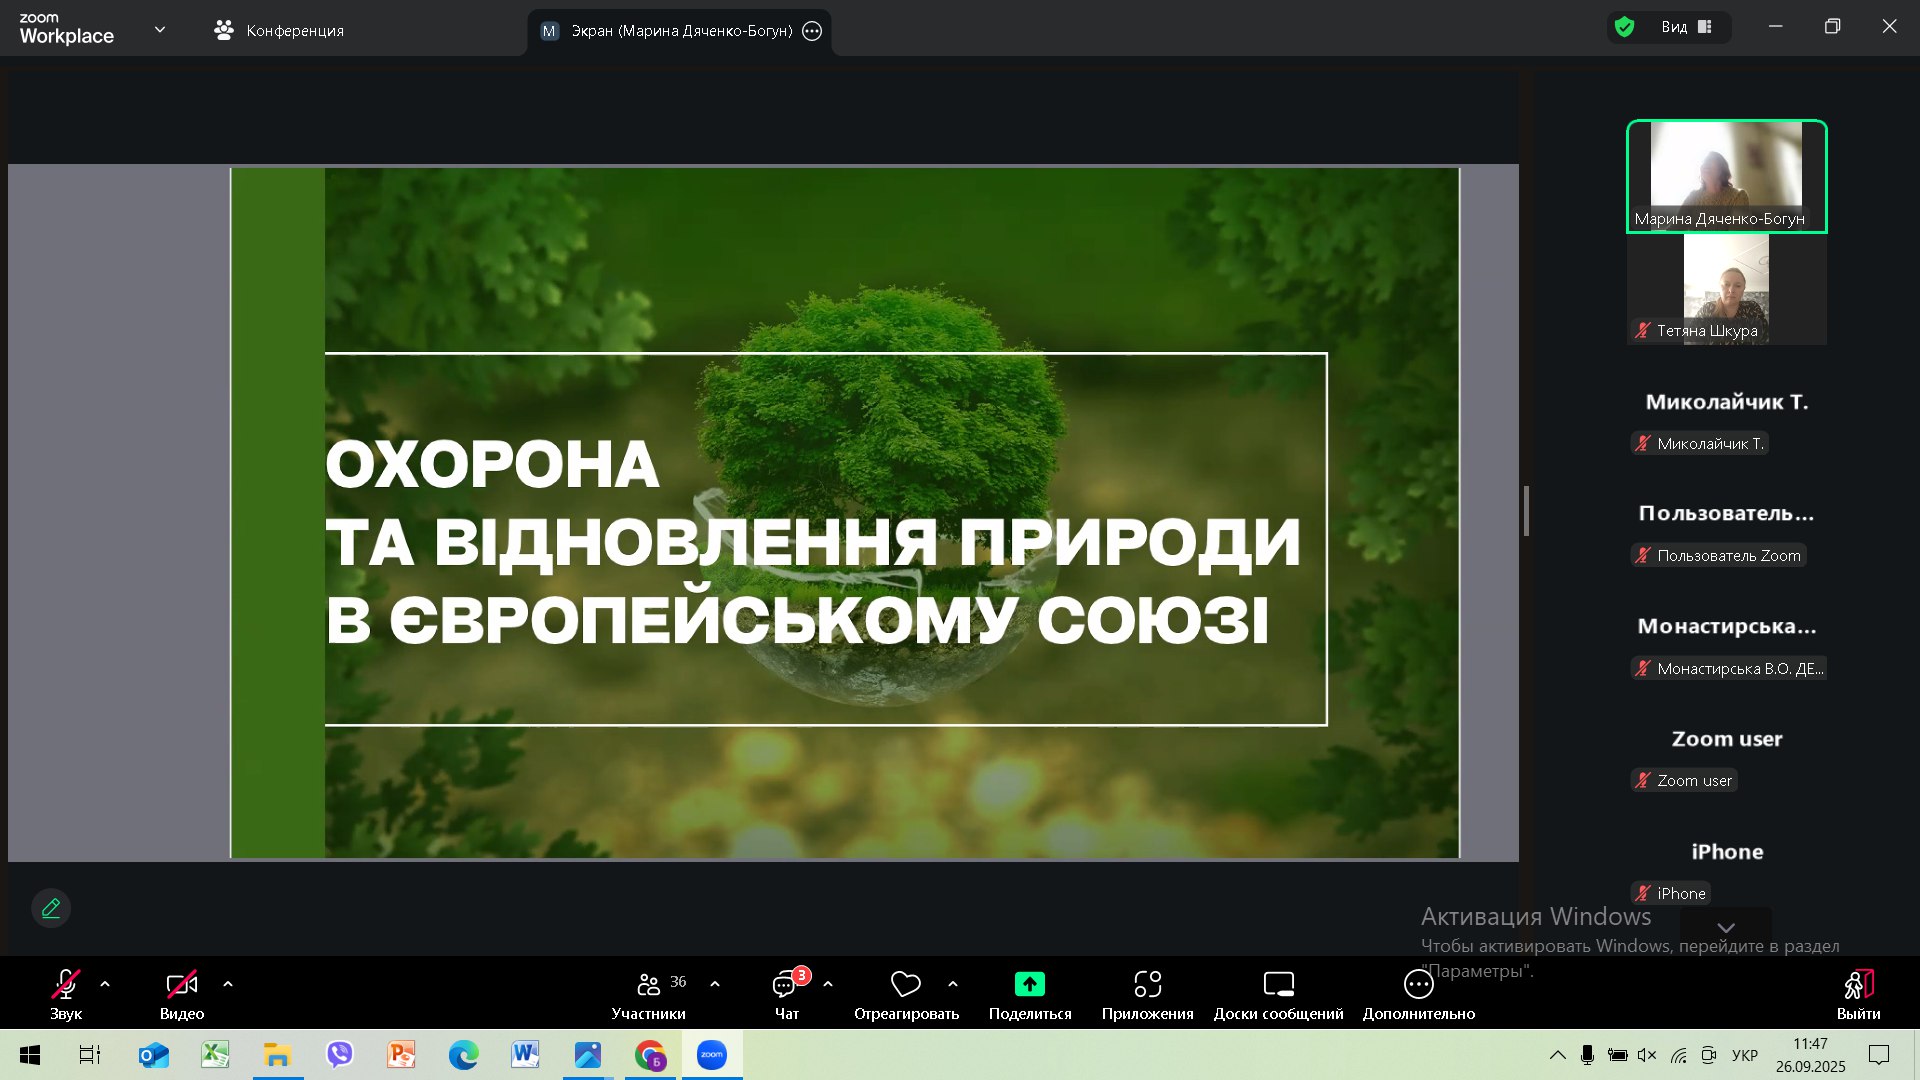This screenshot has height=1080, width=1920.
Task: Expand the audio options arrow next to Звук
Action: [x=105, y=984]
